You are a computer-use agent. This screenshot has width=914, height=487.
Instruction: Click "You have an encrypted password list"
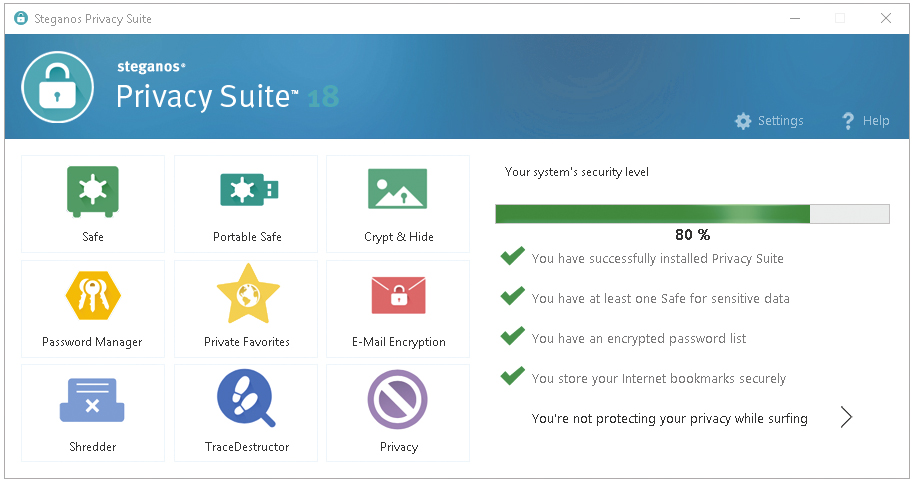tap(639, 339)
